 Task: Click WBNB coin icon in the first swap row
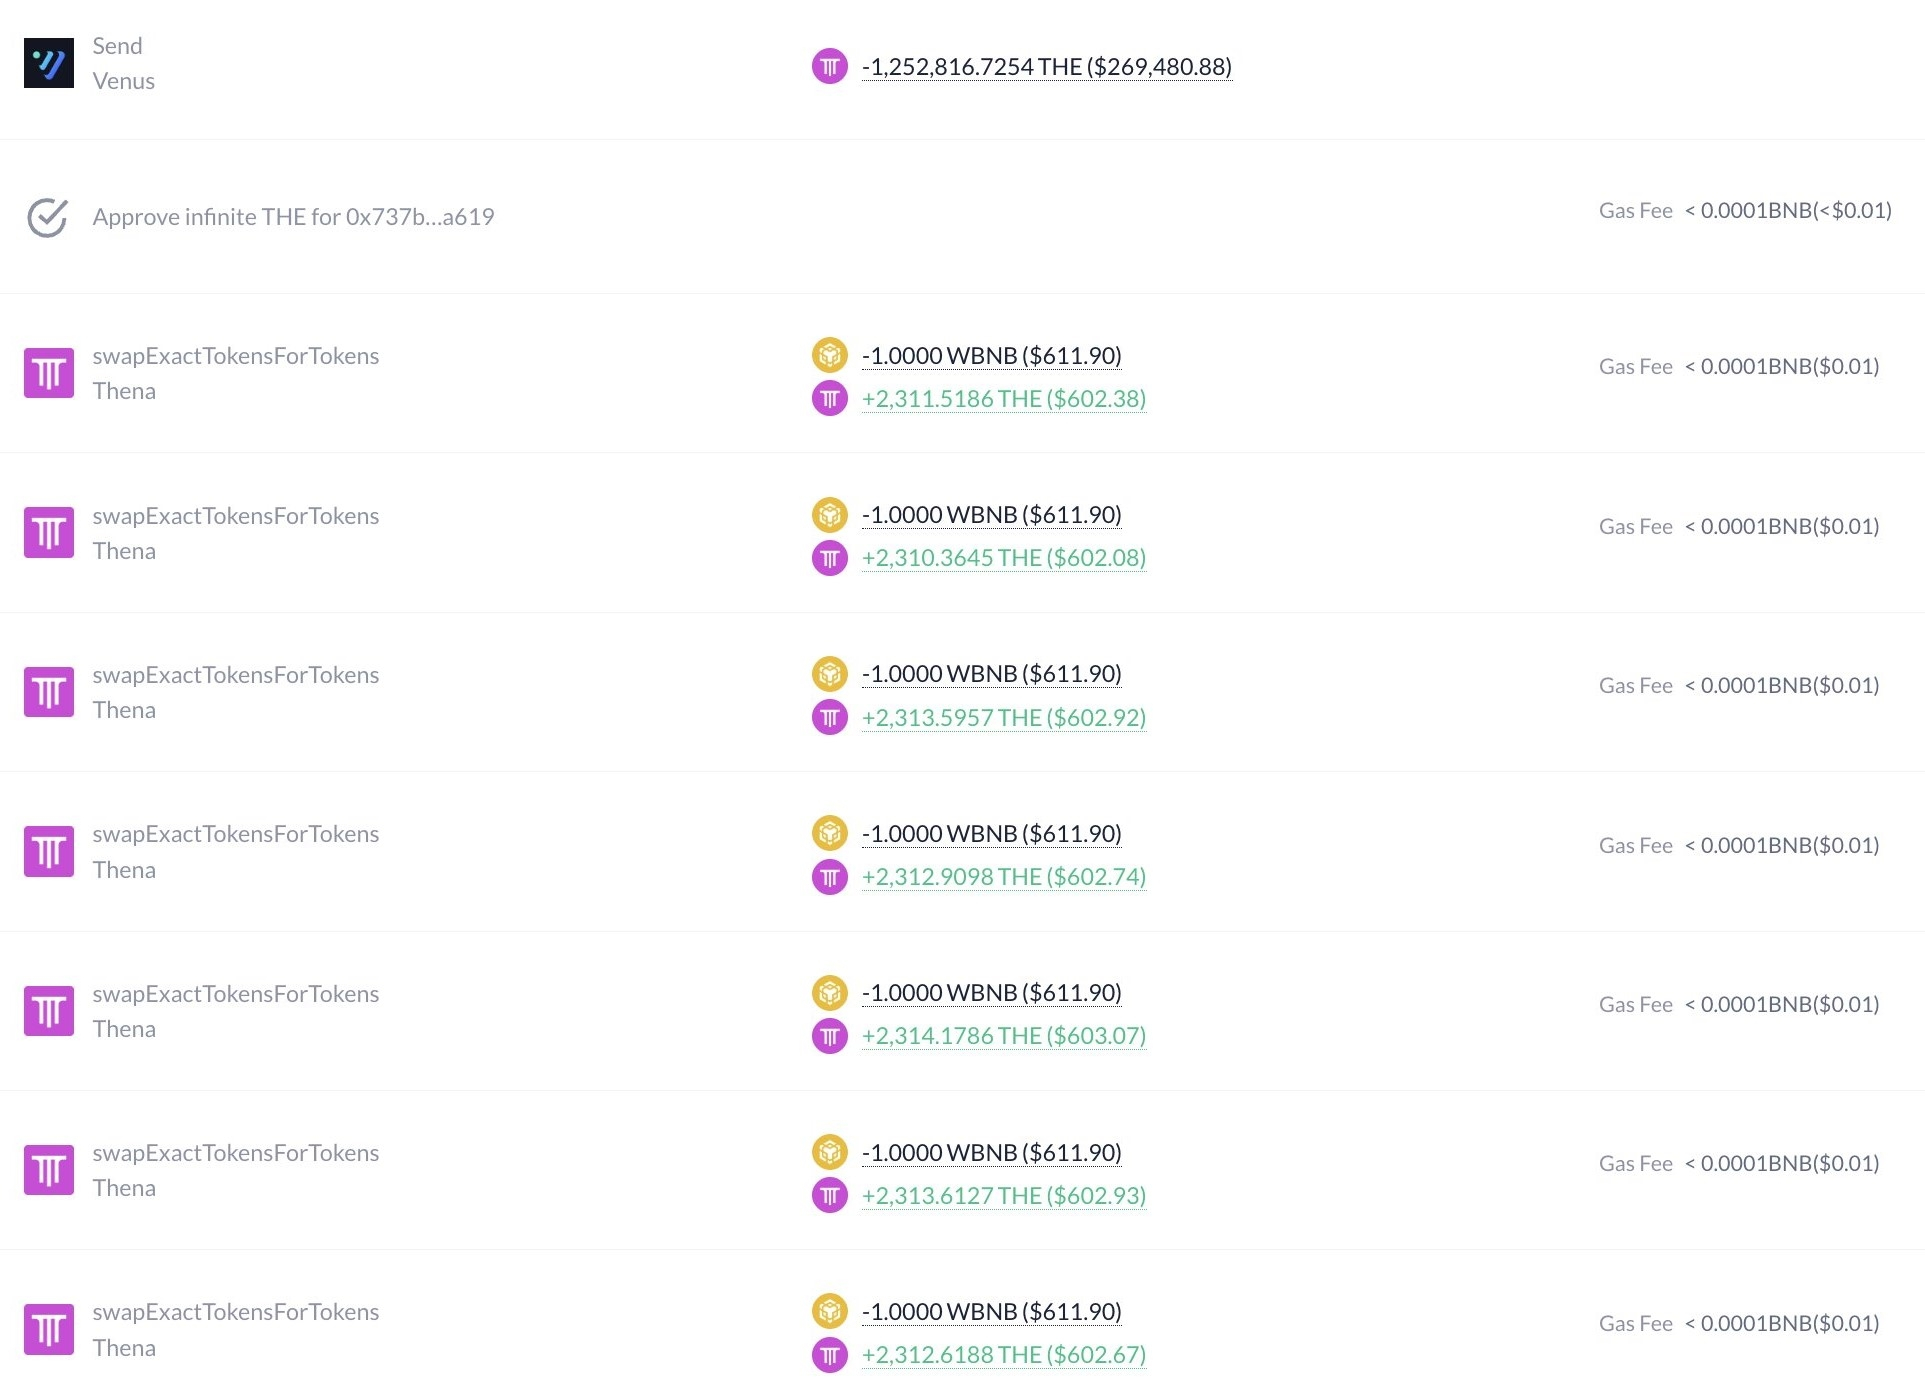829,355
